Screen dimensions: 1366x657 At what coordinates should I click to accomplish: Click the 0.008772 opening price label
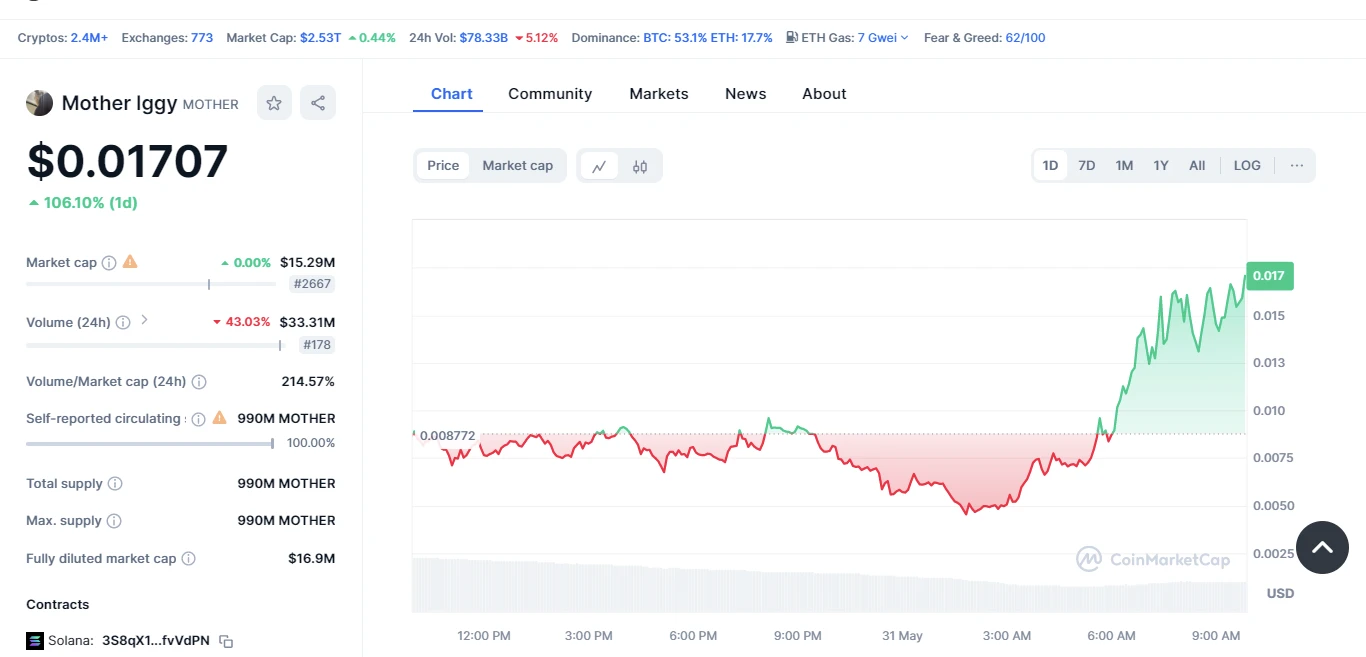tap(447, 436)
